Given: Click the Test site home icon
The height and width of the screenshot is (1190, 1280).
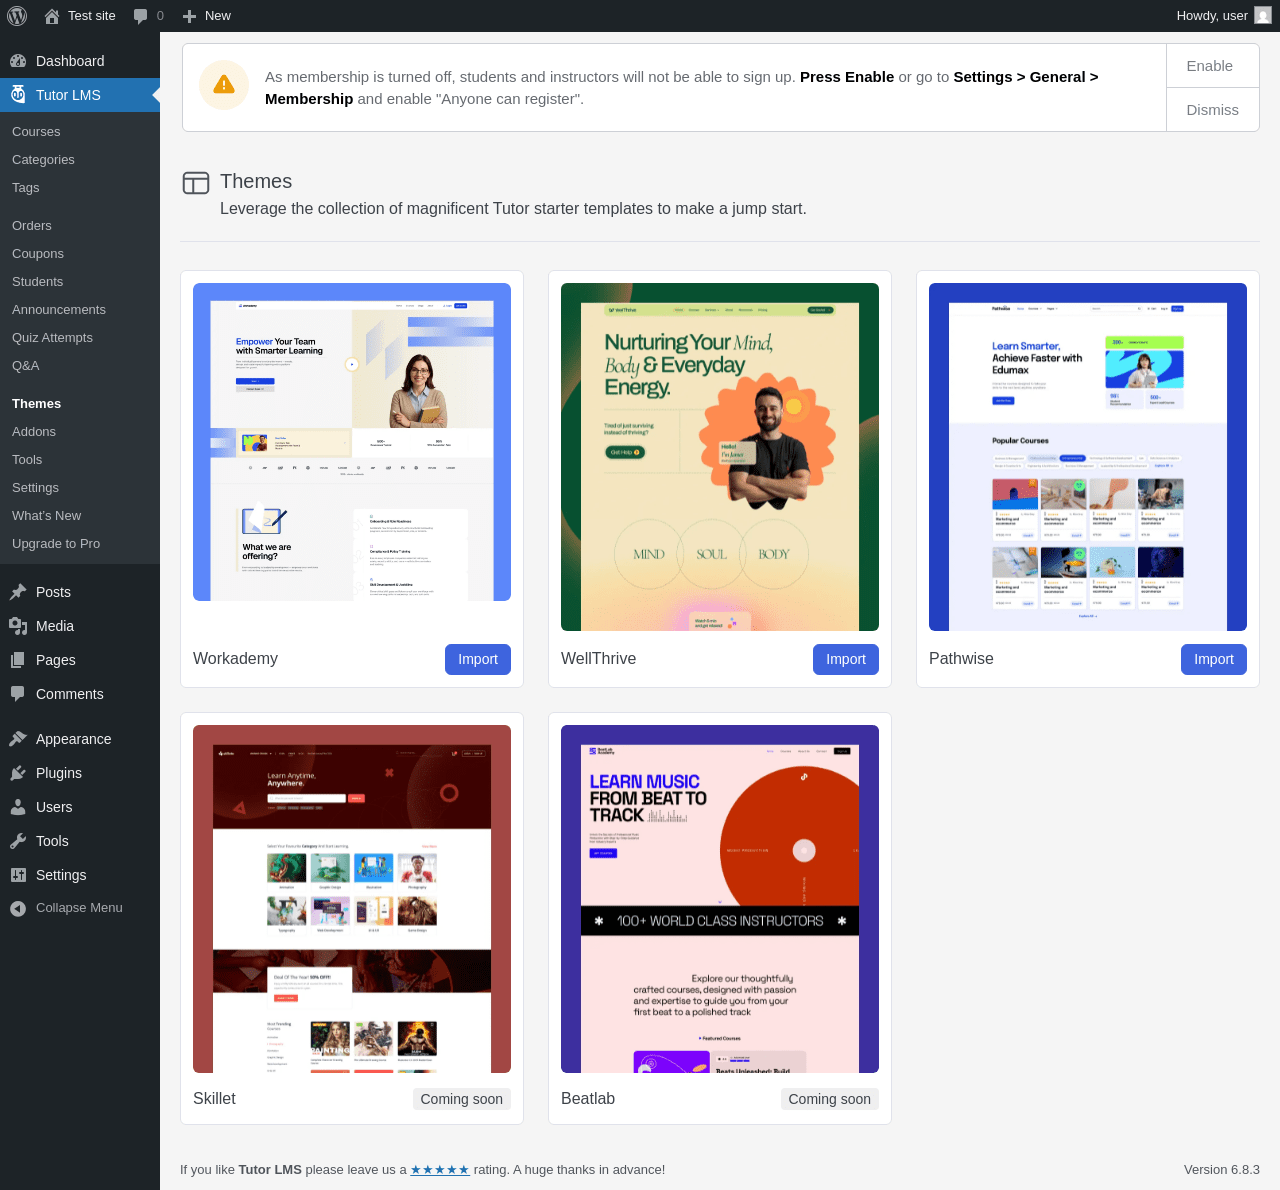Looking at the screenshot, I should [x=52, y=16].
